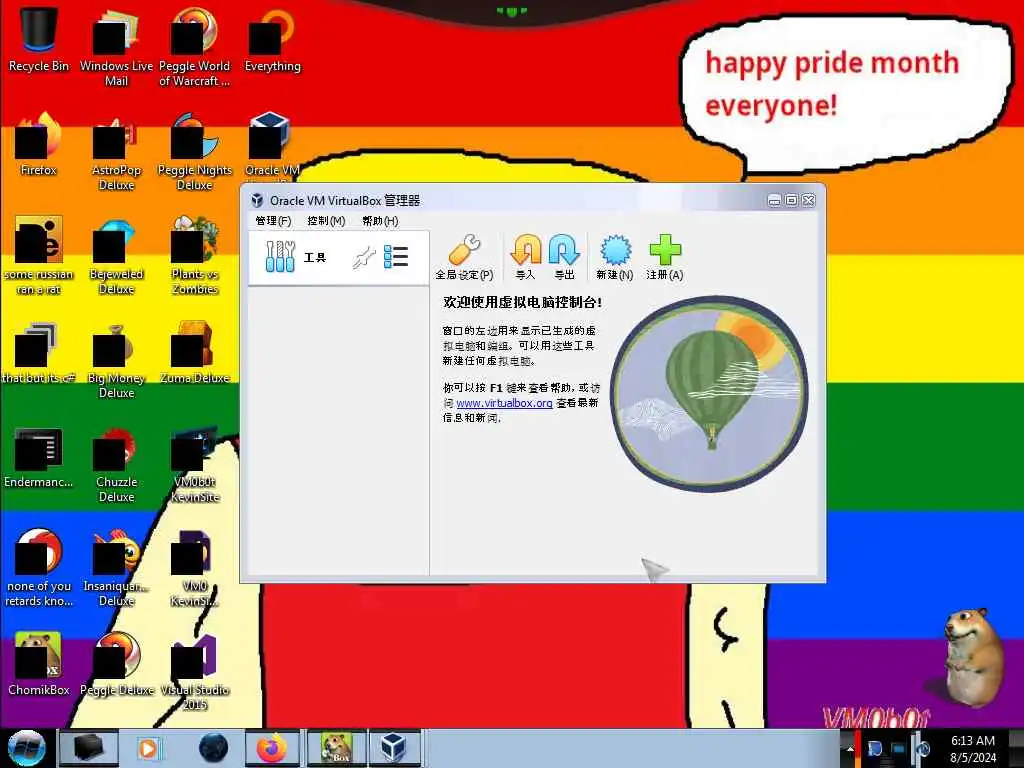Open the 管理(F) menu
The height and width of the screenshot is (768, 1024).
click(x=273, y=221)
